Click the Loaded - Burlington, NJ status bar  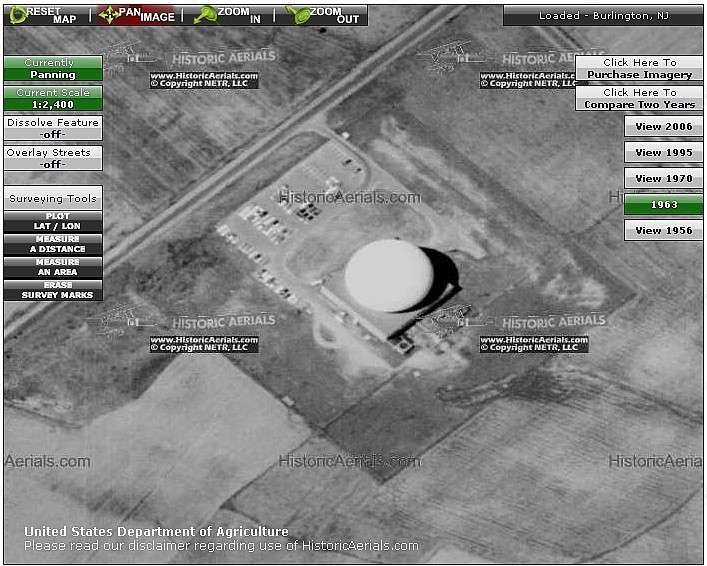pyautogui.click(x=603, y=16)
